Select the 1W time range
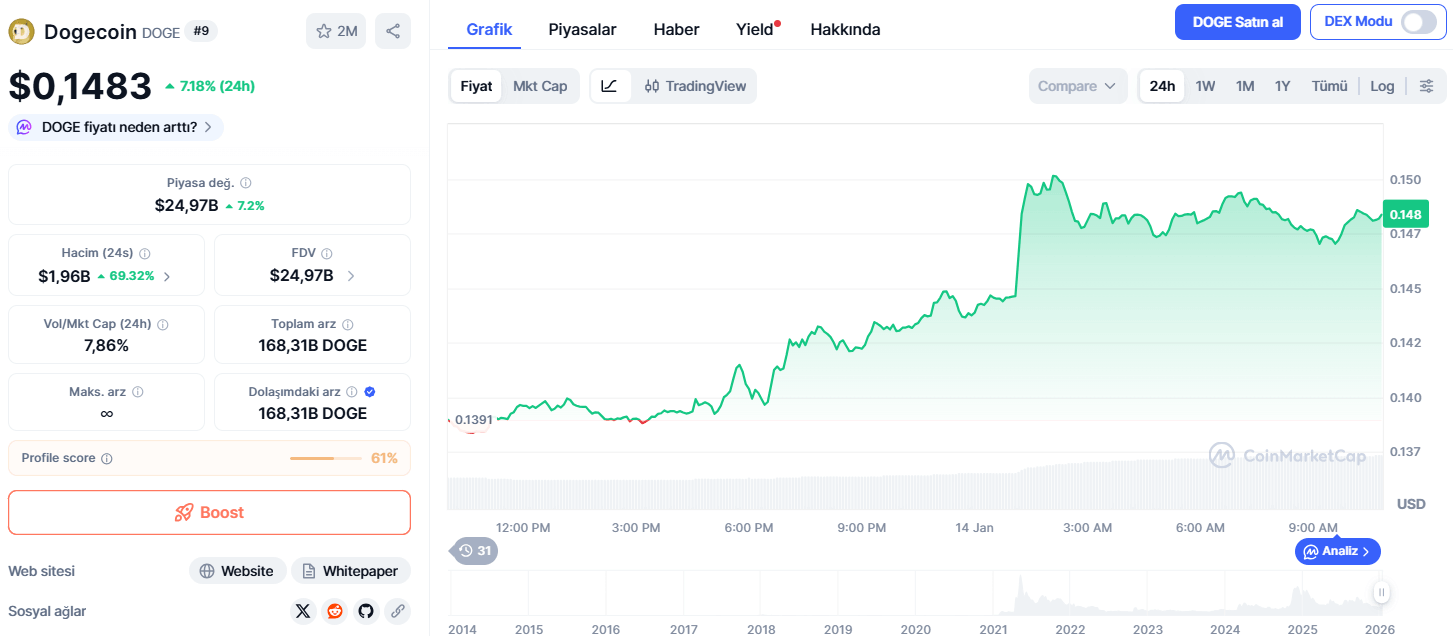Screen dimensions: 1453x636 1205,86
